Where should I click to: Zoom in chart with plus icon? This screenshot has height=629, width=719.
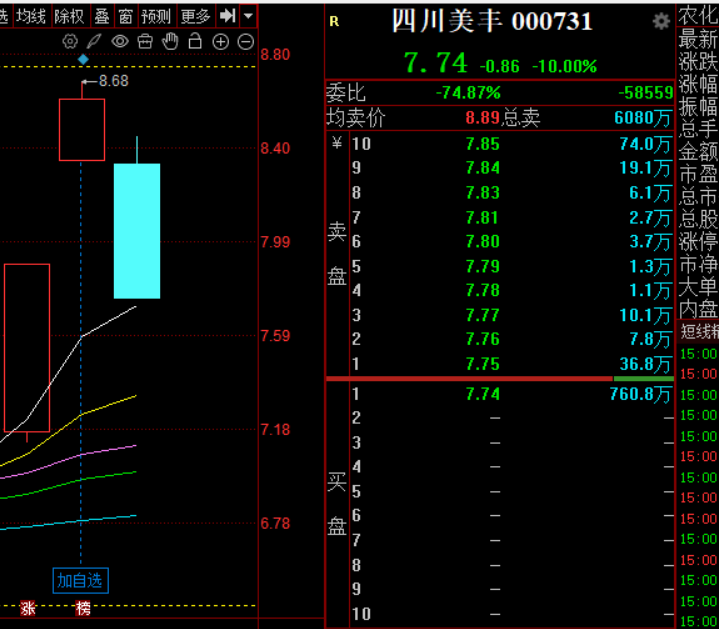[x=221, y=42]
